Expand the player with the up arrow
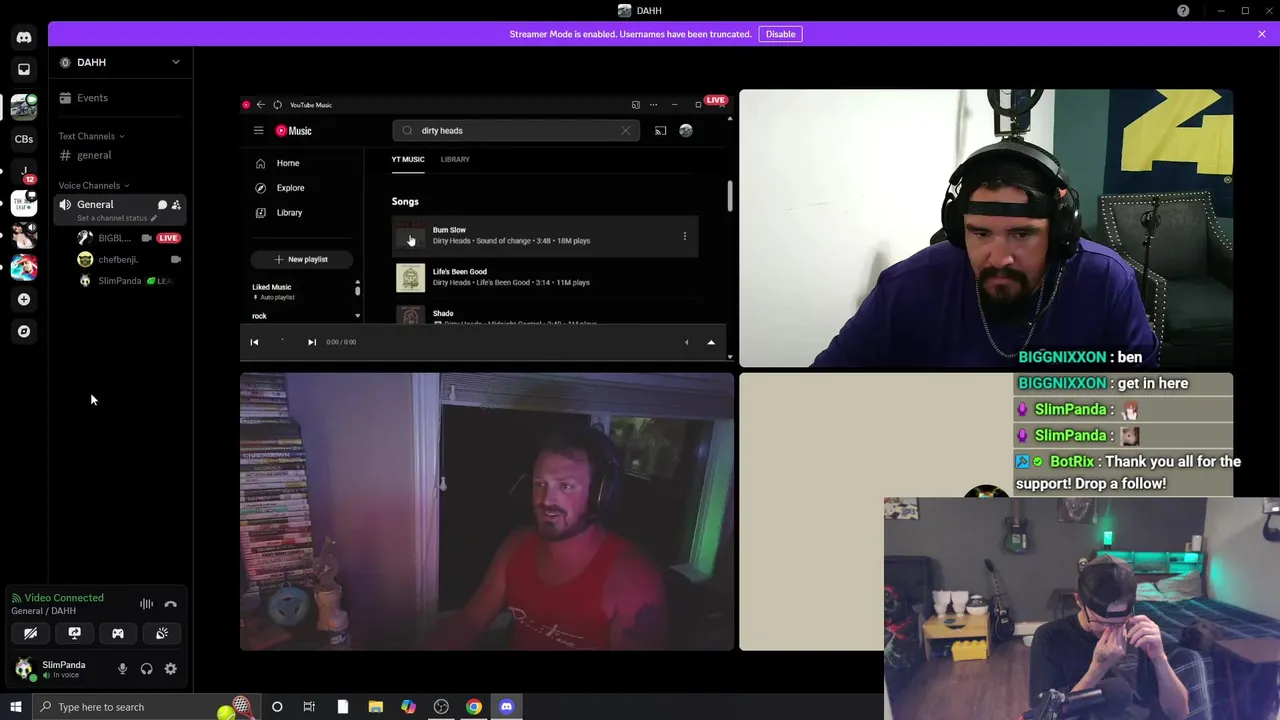Image resolution: width=1280 pixels, height=720 pixels. (x=711, y=342)
